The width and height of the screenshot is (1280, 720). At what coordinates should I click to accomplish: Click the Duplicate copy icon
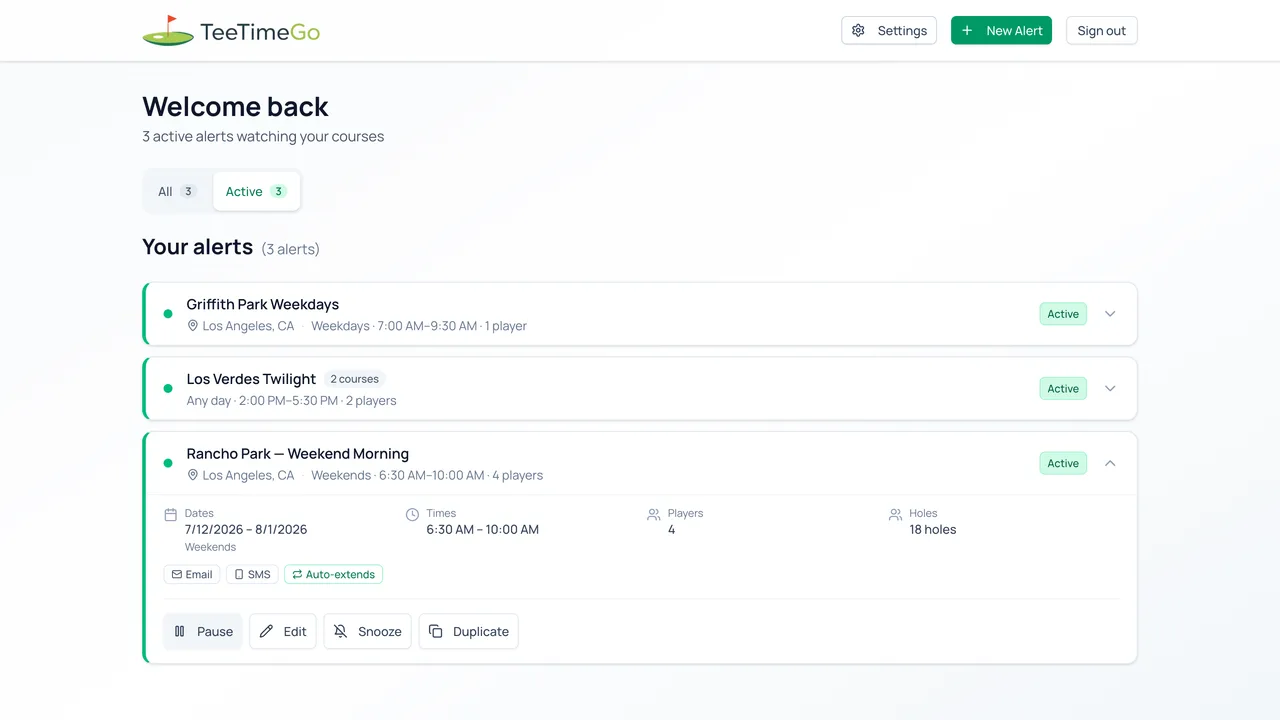point(436,632)
